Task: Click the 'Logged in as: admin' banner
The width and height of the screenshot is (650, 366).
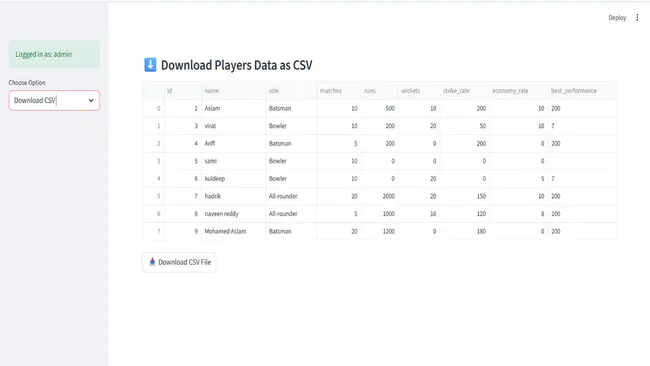Action: (x=54, y=54)
